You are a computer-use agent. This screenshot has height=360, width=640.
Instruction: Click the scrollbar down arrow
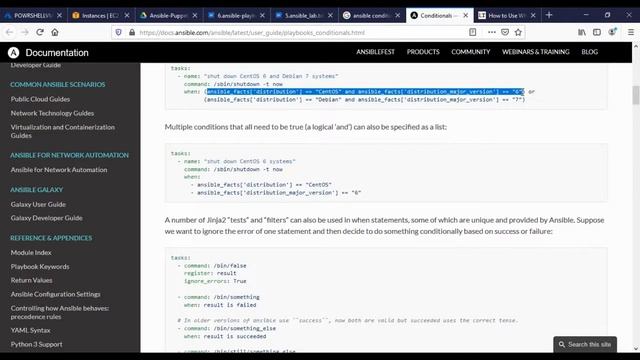[x=636, y=349]
